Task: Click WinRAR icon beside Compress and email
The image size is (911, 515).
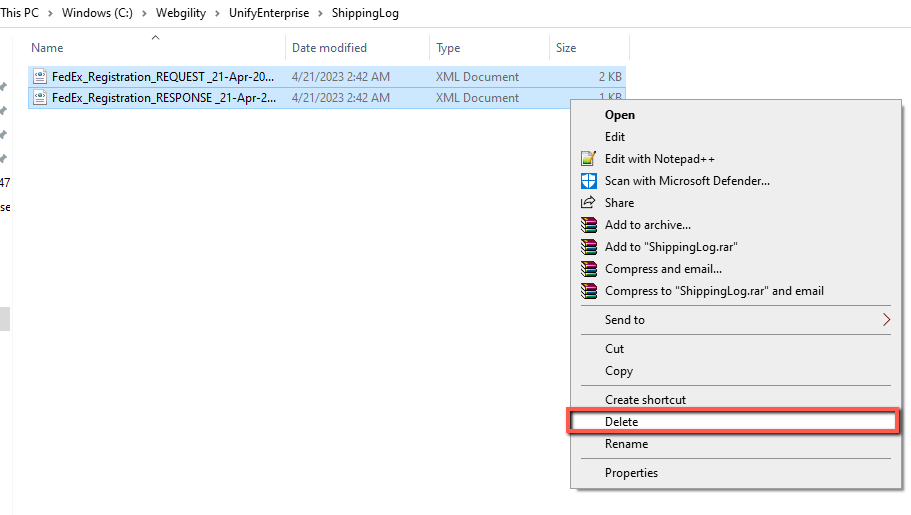Action: point(589,269)
